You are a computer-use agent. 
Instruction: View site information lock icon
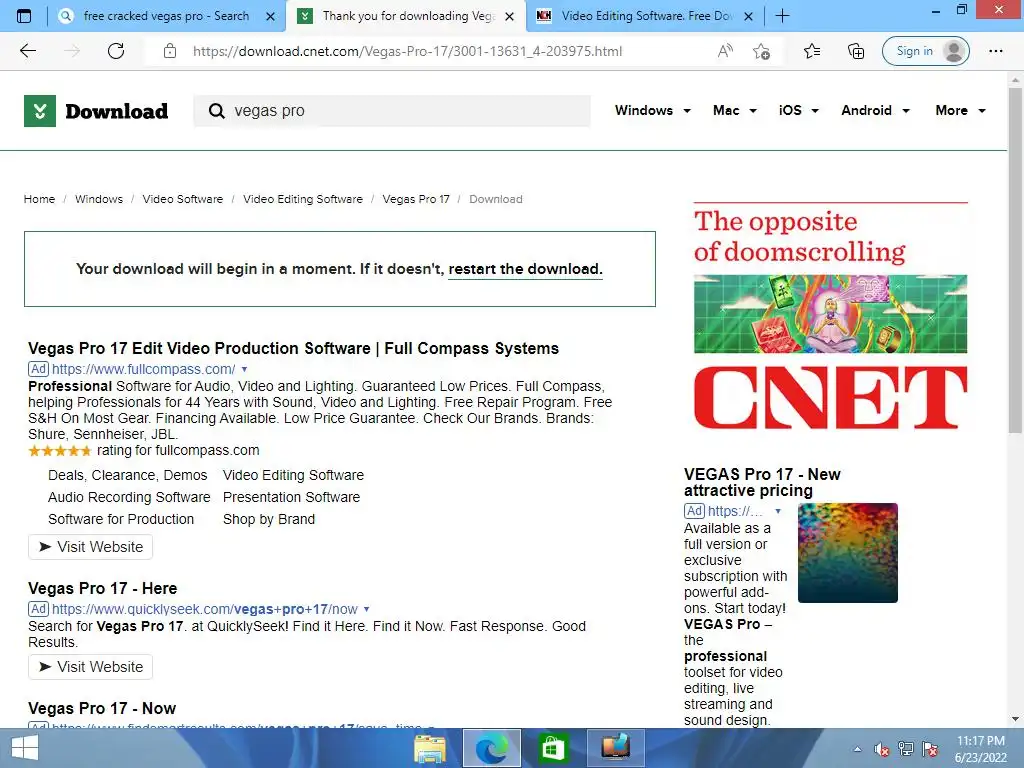(170, 51)
